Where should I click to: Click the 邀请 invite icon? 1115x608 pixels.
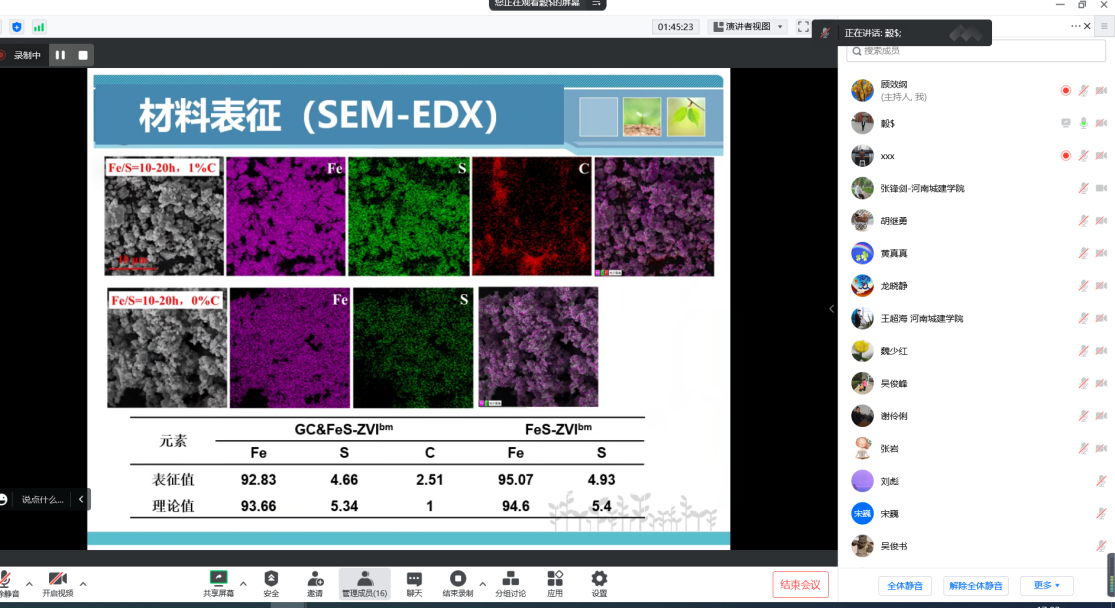tap(315, 583)
